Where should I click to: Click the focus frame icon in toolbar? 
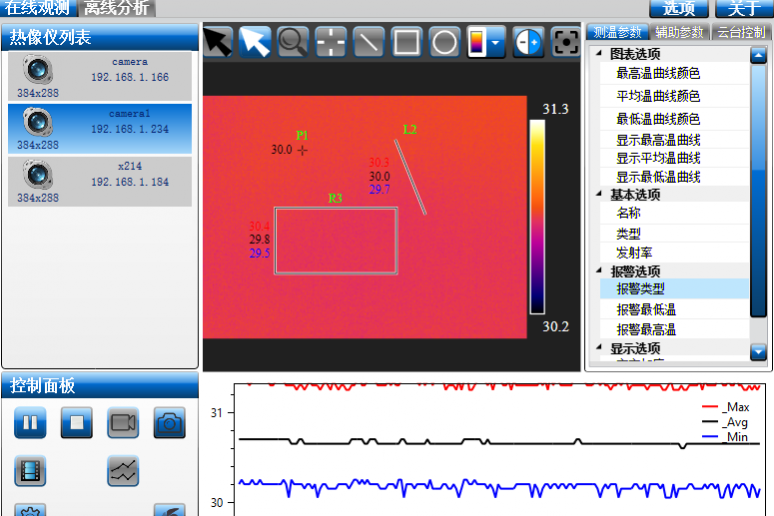pyautogui.click(x=566, y=42)
